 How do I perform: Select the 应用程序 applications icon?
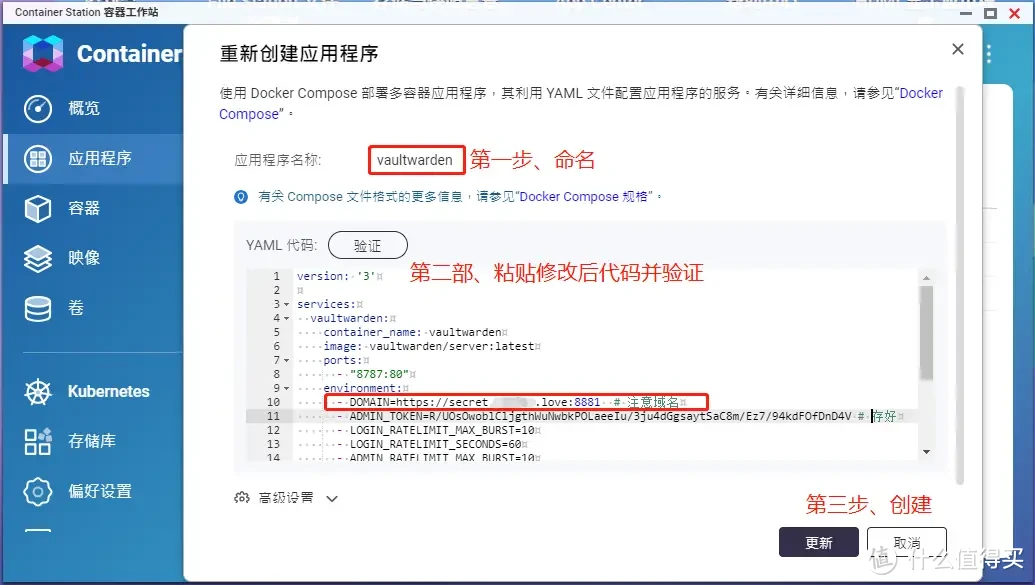coord(38,158)
